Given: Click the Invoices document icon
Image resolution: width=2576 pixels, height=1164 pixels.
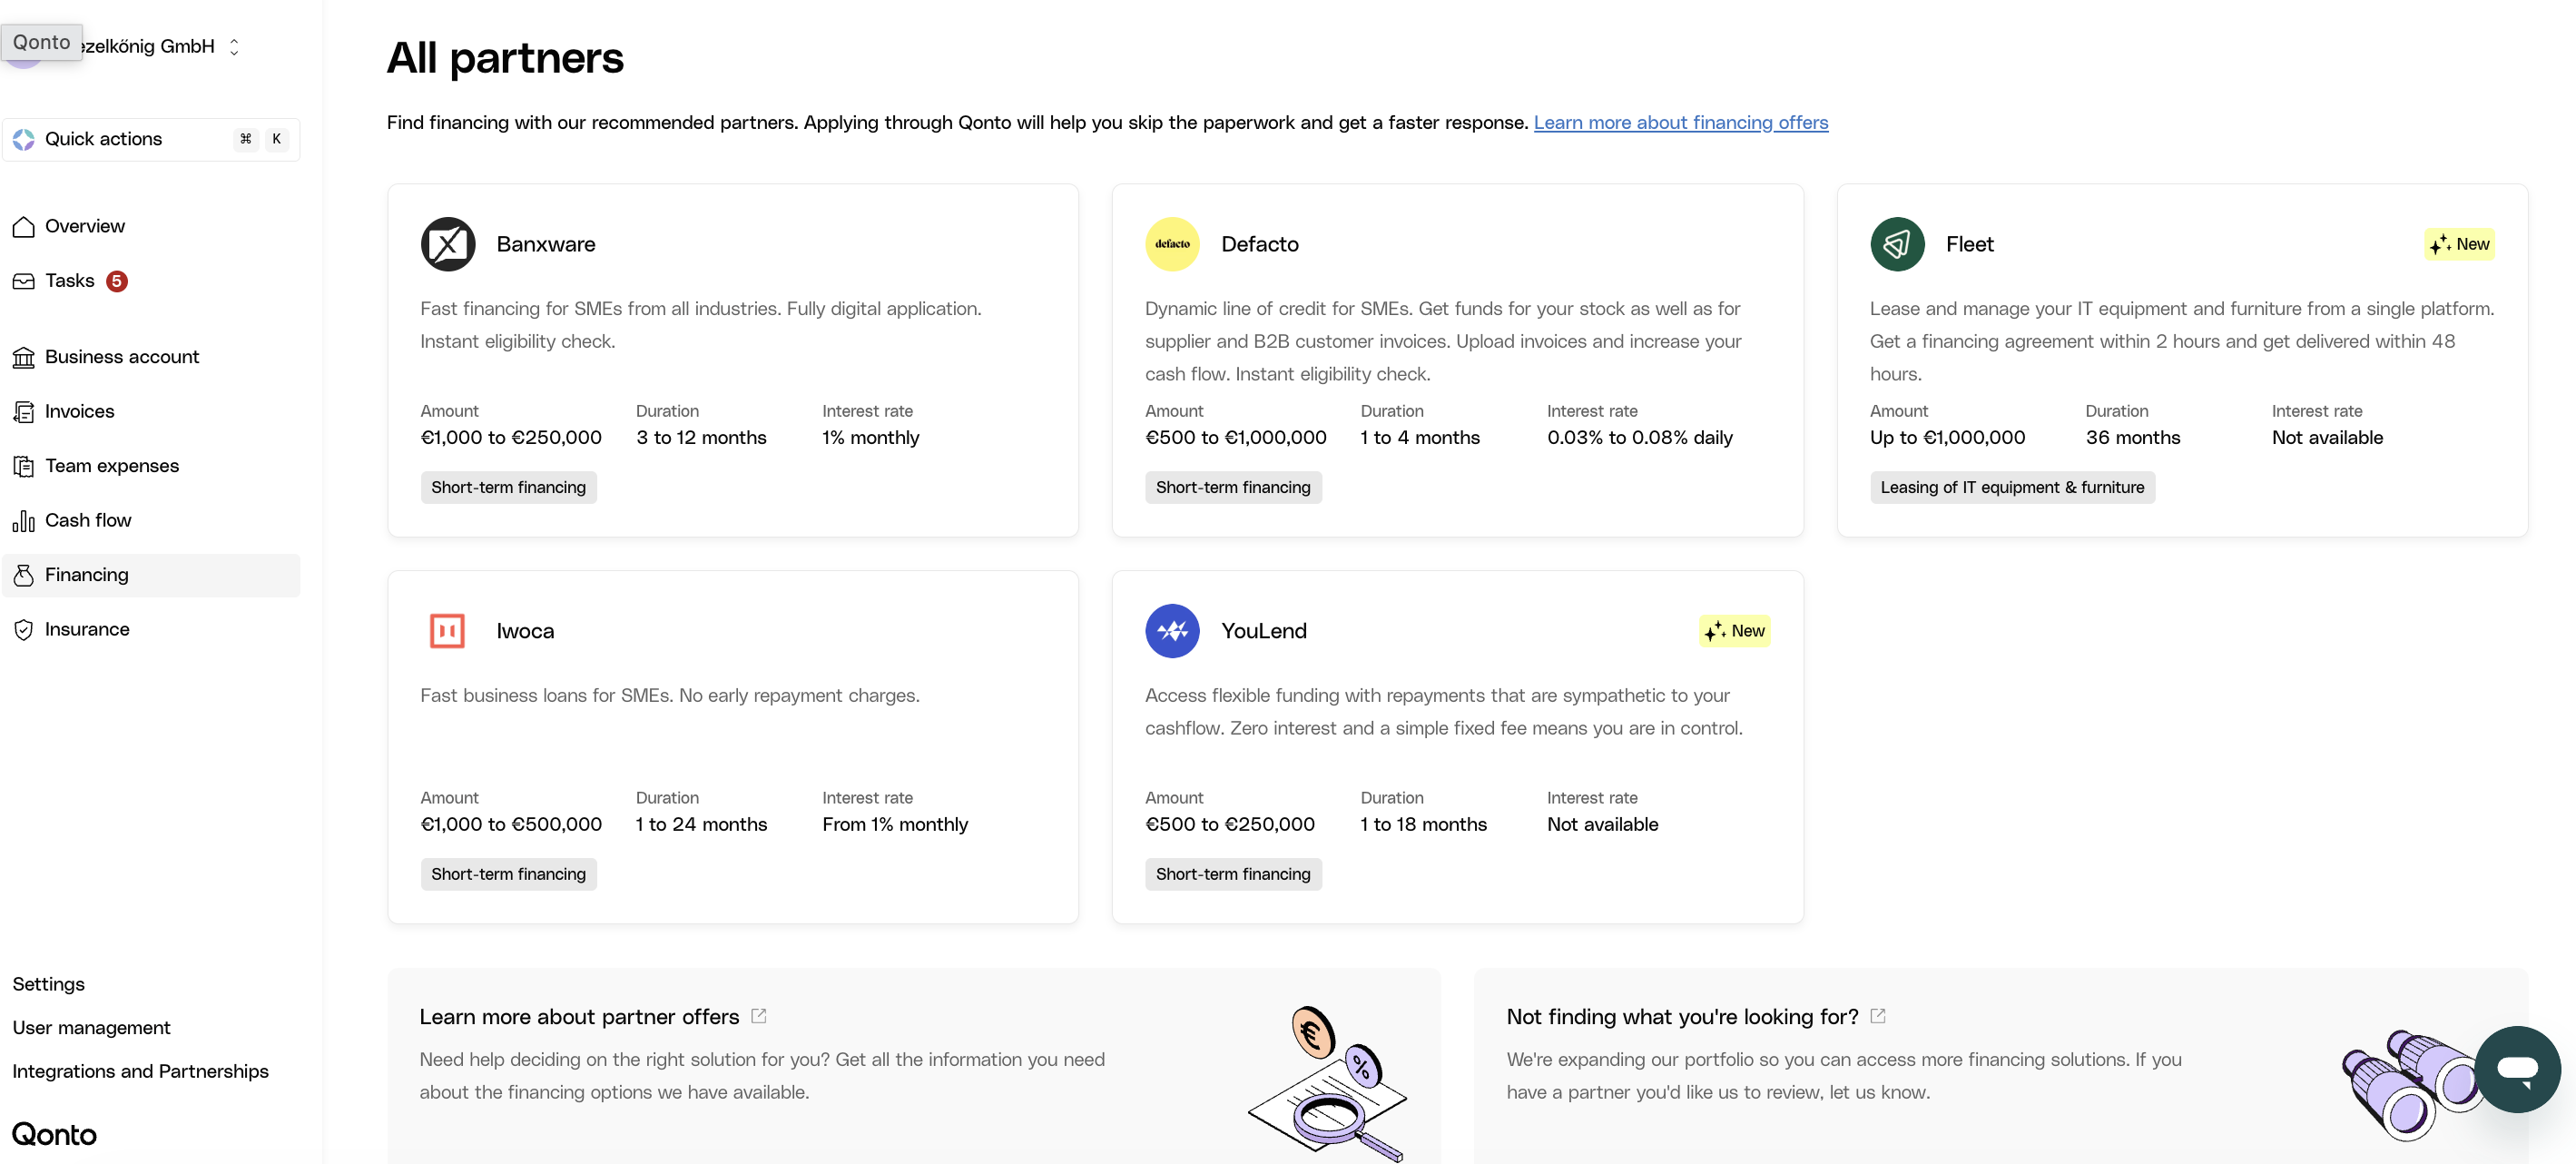Looking at the screenshot, I should (23, 412).
